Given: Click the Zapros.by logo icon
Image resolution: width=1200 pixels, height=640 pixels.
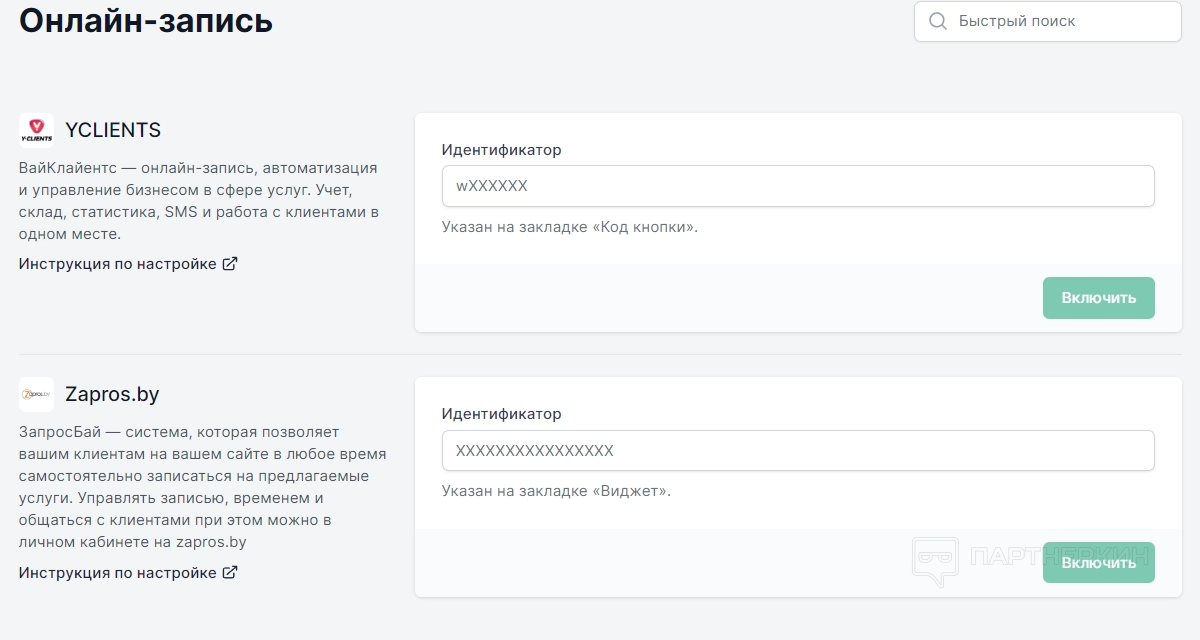Looking at the screenshot, I should point(36,394).
